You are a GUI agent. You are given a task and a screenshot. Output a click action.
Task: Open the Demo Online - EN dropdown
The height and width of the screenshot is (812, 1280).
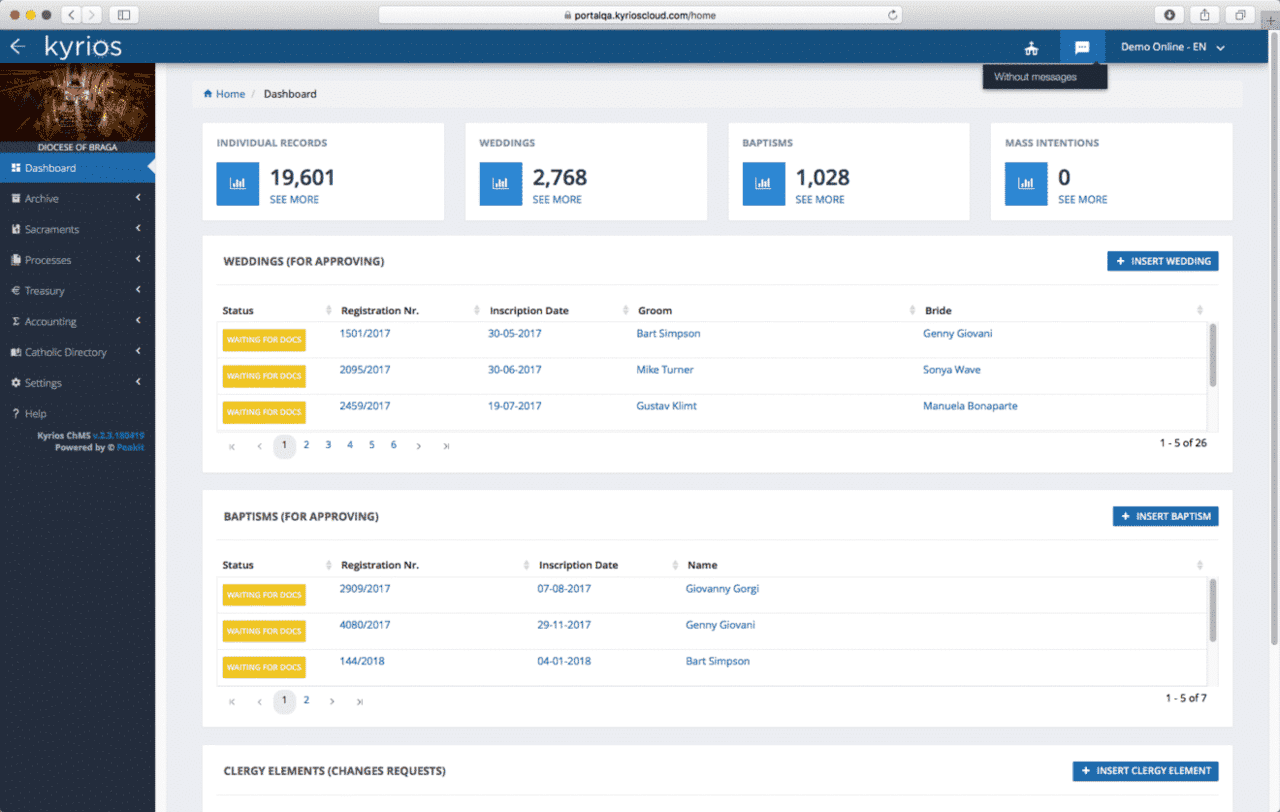pos(1172,47)
